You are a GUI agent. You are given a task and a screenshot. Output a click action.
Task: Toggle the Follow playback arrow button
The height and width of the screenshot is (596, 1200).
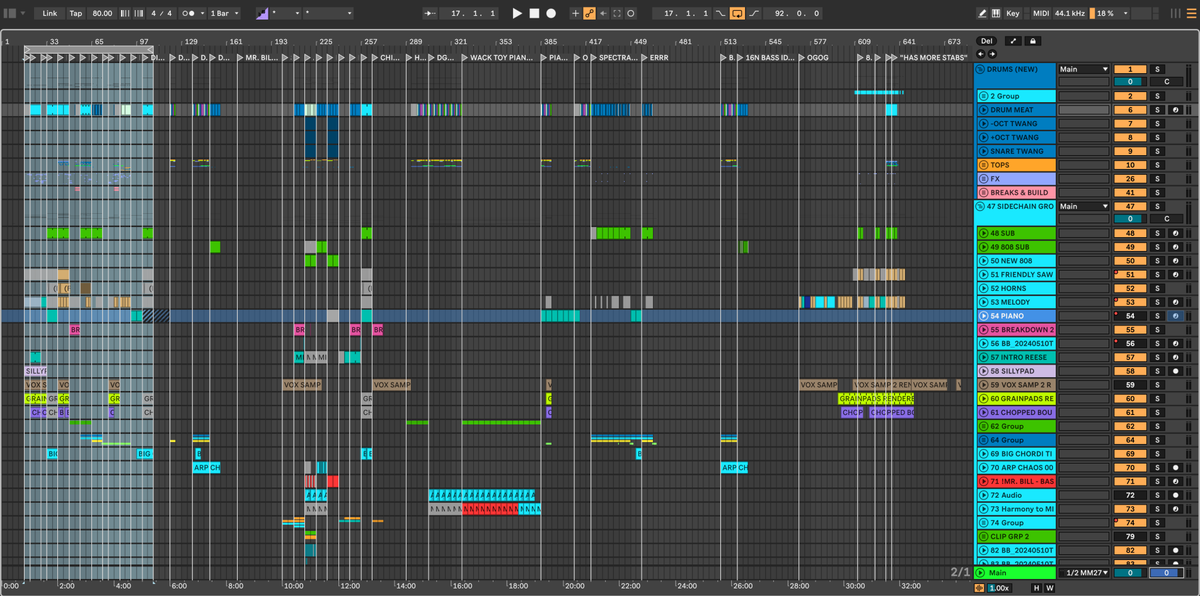430,14
